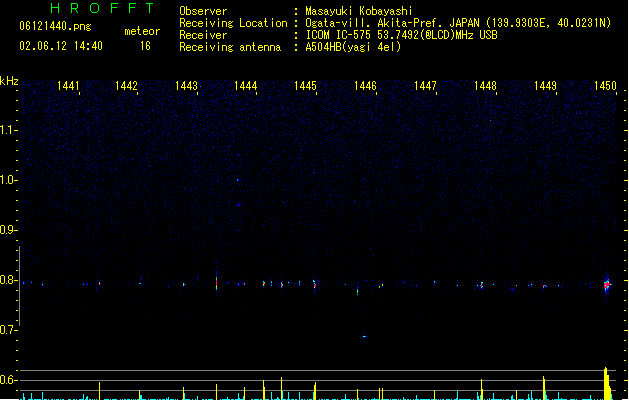629x400 pixels.
Task: Click the blue dot at 1.0 kHz near 1444
Action: click(238, 180)
